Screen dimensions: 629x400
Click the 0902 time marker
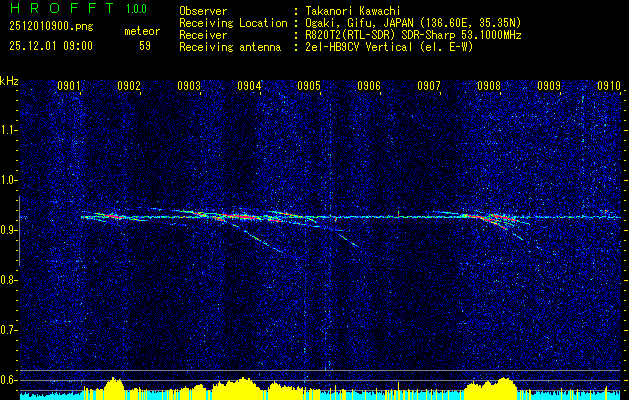(129, 85)
